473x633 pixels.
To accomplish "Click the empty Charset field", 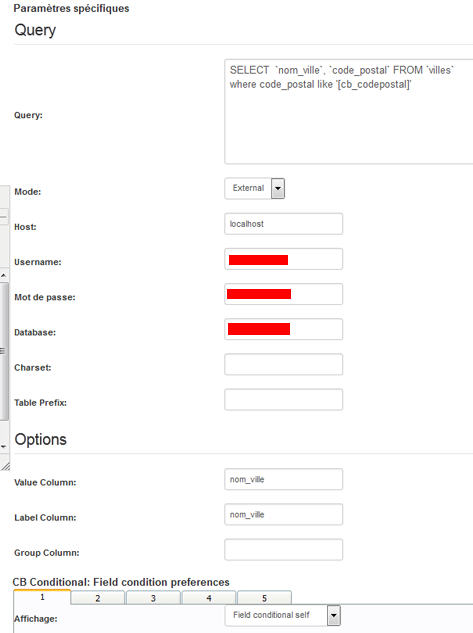I will point(284,364).
